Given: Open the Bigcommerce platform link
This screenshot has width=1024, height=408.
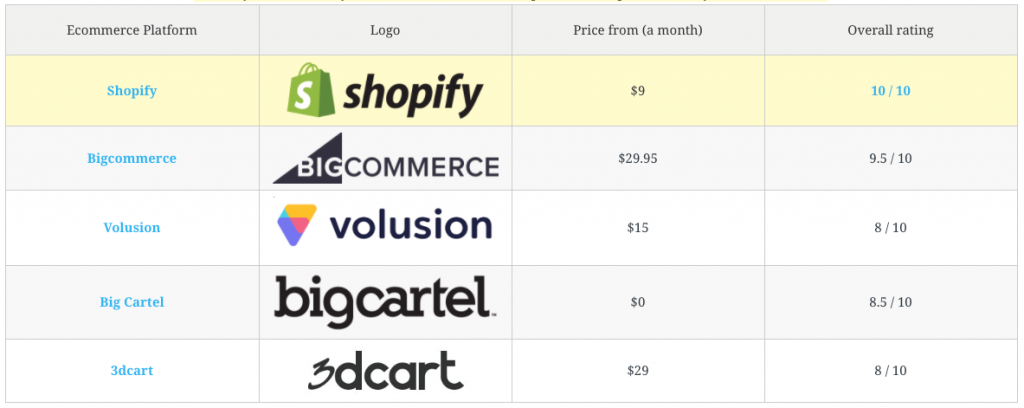Looking at the screenshot, I should pos(132,158).
